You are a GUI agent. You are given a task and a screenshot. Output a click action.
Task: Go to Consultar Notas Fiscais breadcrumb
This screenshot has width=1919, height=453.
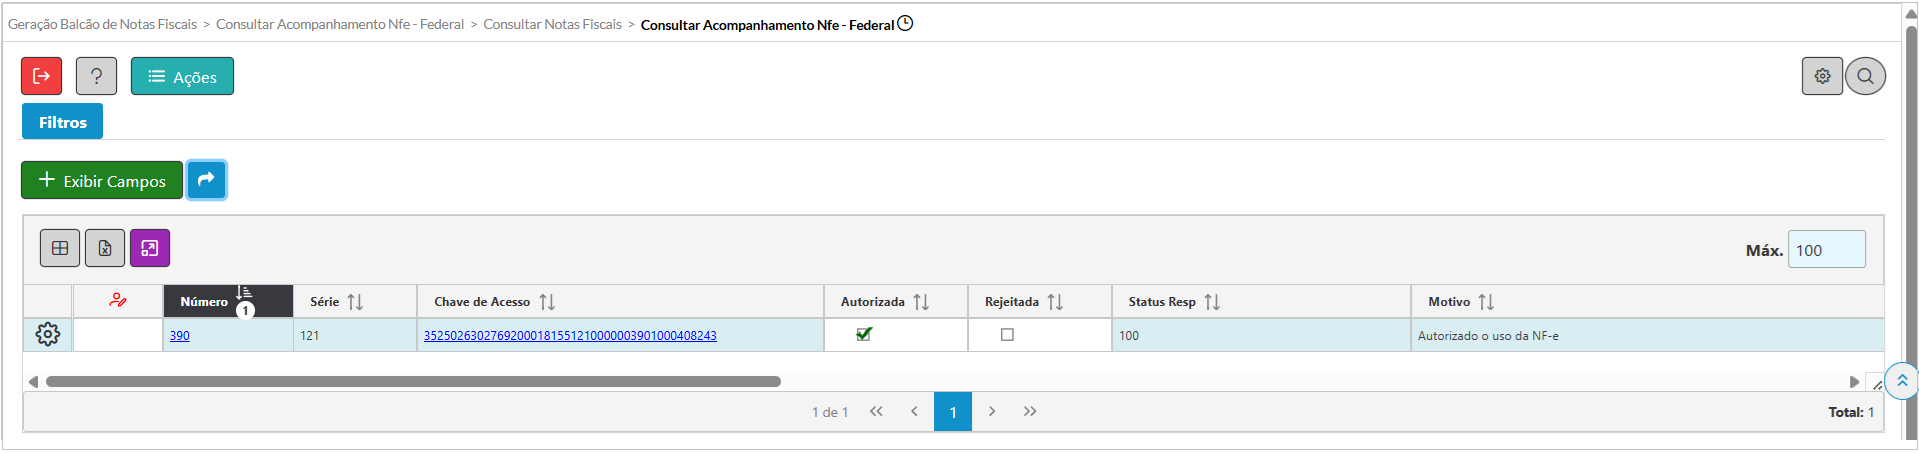coord(552,24)
